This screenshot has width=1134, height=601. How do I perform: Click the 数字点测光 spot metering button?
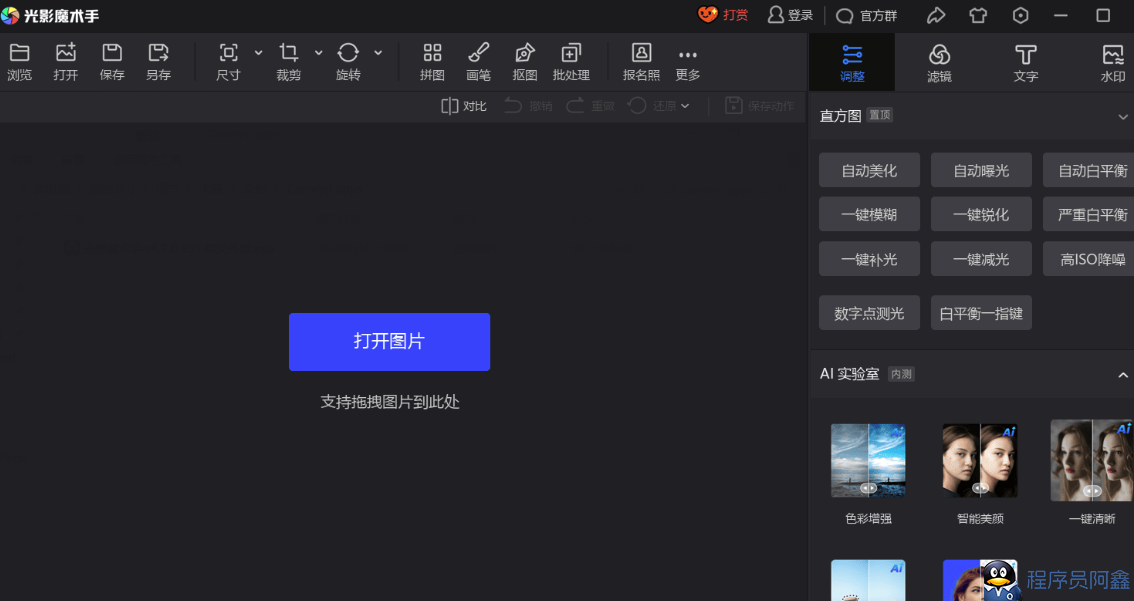tap(869, 312)
